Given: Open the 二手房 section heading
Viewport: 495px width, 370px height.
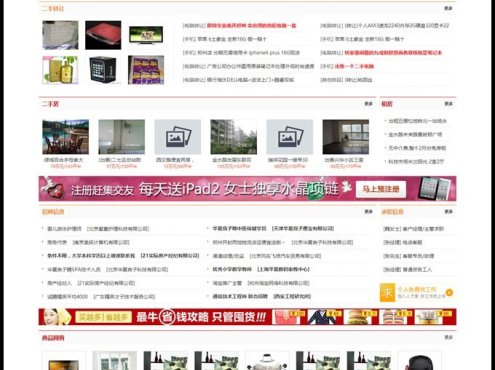Looking at the screenshot, I should tap(50, 104).
